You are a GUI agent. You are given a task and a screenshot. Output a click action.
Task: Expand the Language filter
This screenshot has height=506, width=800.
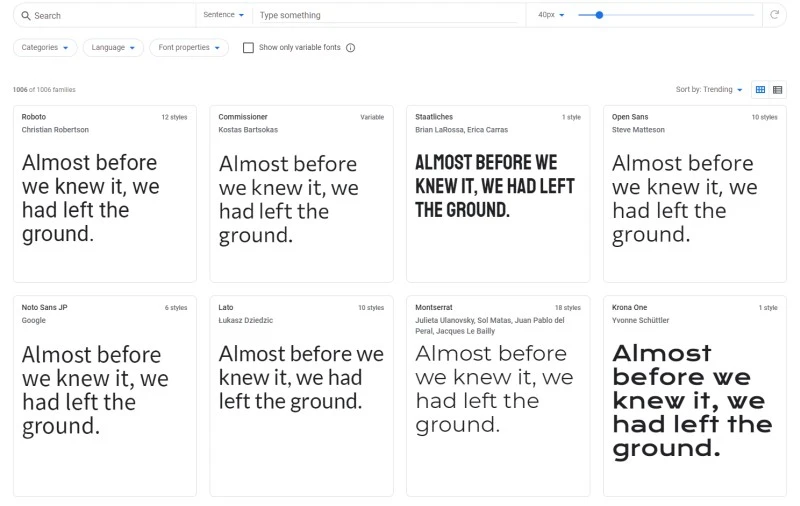point(113,47)
